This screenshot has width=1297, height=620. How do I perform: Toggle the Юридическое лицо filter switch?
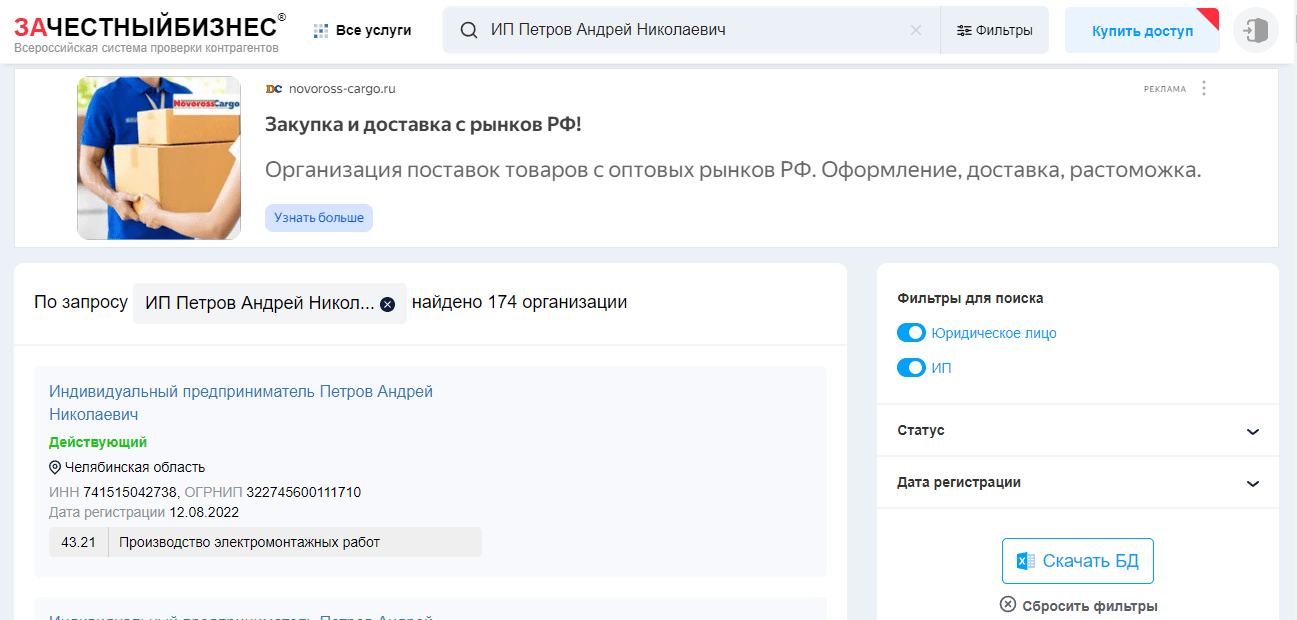click(911, 333)
